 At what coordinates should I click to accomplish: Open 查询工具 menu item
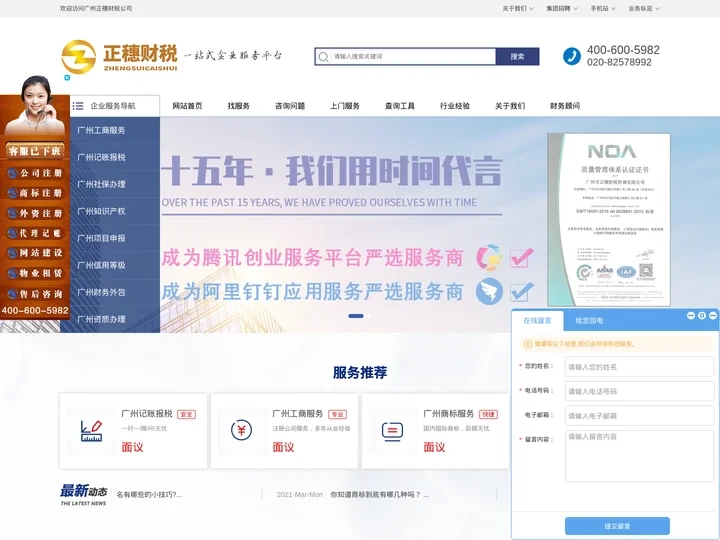400,106
